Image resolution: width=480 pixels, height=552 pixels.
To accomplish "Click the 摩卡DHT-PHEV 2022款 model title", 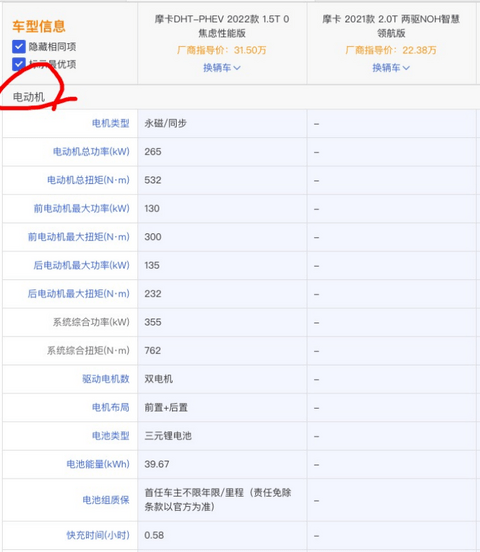I will pos(222,26).
